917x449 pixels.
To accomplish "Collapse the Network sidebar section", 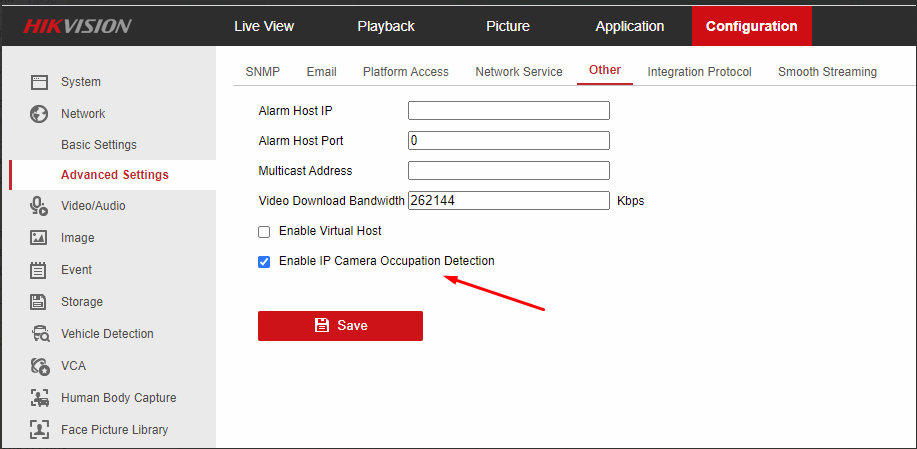I will click(x=83, y=113).
